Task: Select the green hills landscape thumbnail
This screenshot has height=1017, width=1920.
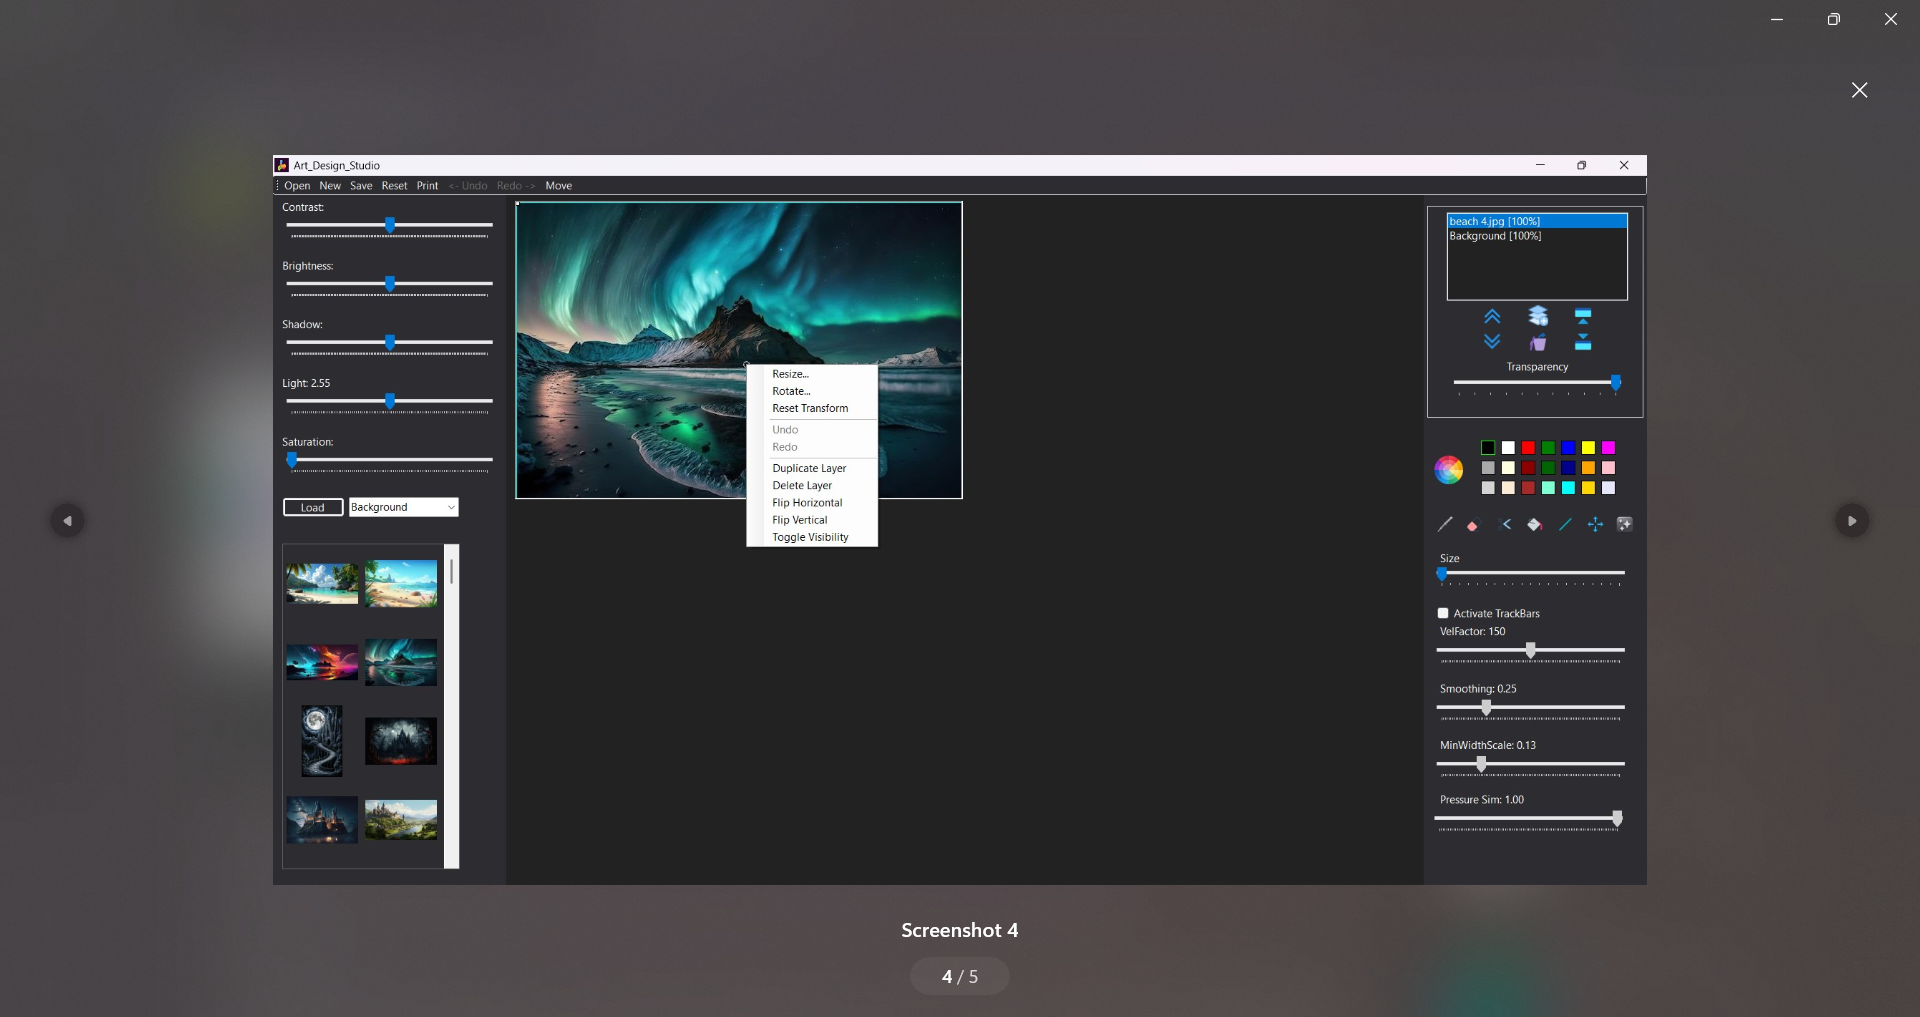Action: (x=401, y=820)
